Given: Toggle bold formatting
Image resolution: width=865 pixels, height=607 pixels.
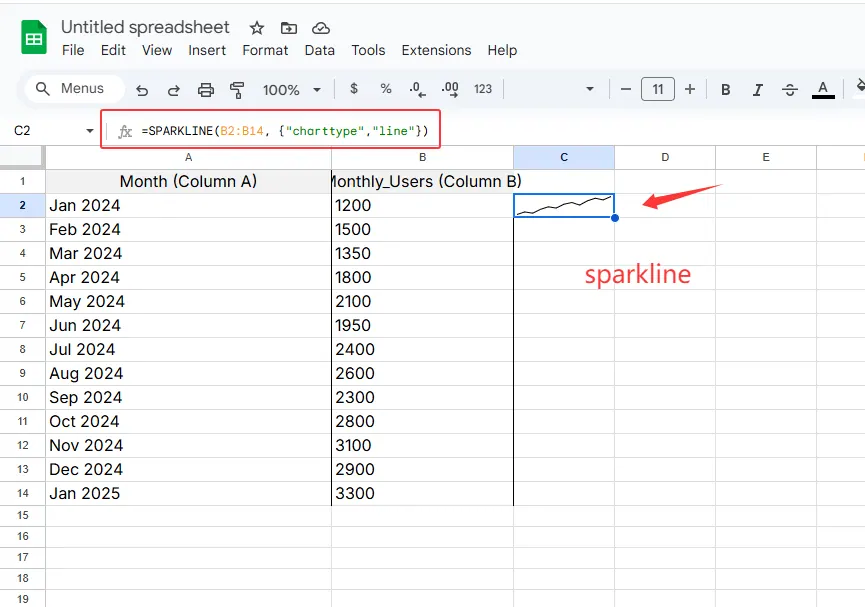Looking at the screenshot, I should coord(724,89).
